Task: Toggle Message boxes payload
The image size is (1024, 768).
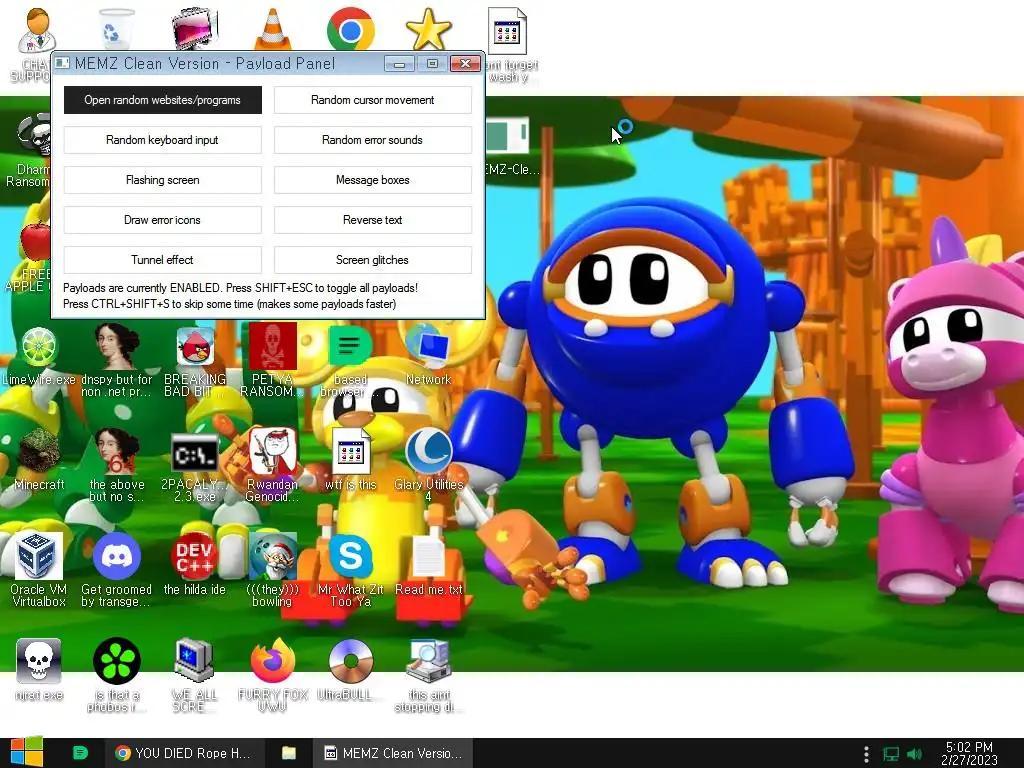Action: pos(372,180)
